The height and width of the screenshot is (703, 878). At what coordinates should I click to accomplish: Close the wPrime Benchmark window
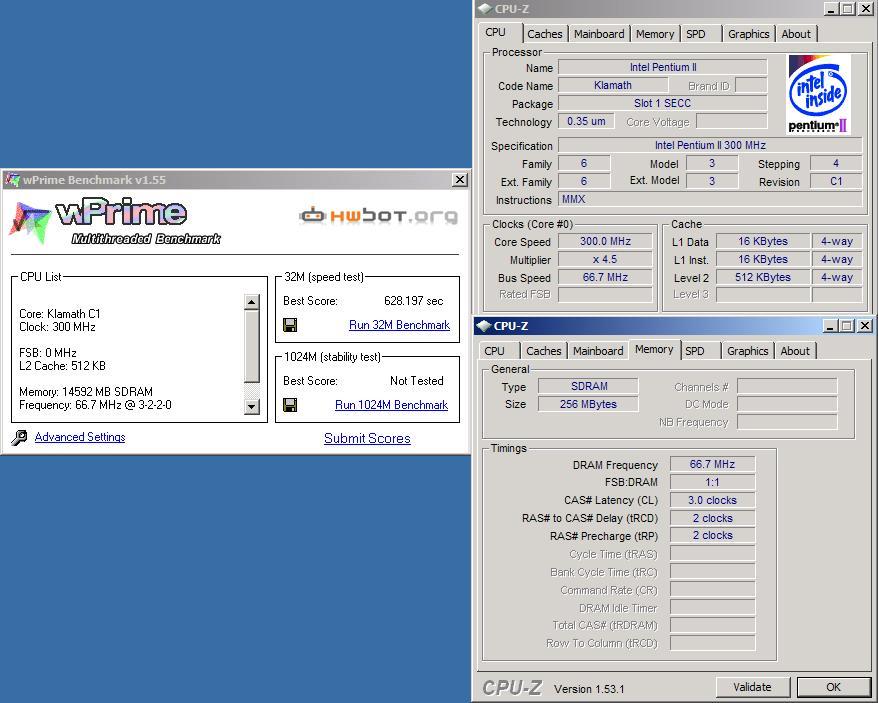point(460,180)
